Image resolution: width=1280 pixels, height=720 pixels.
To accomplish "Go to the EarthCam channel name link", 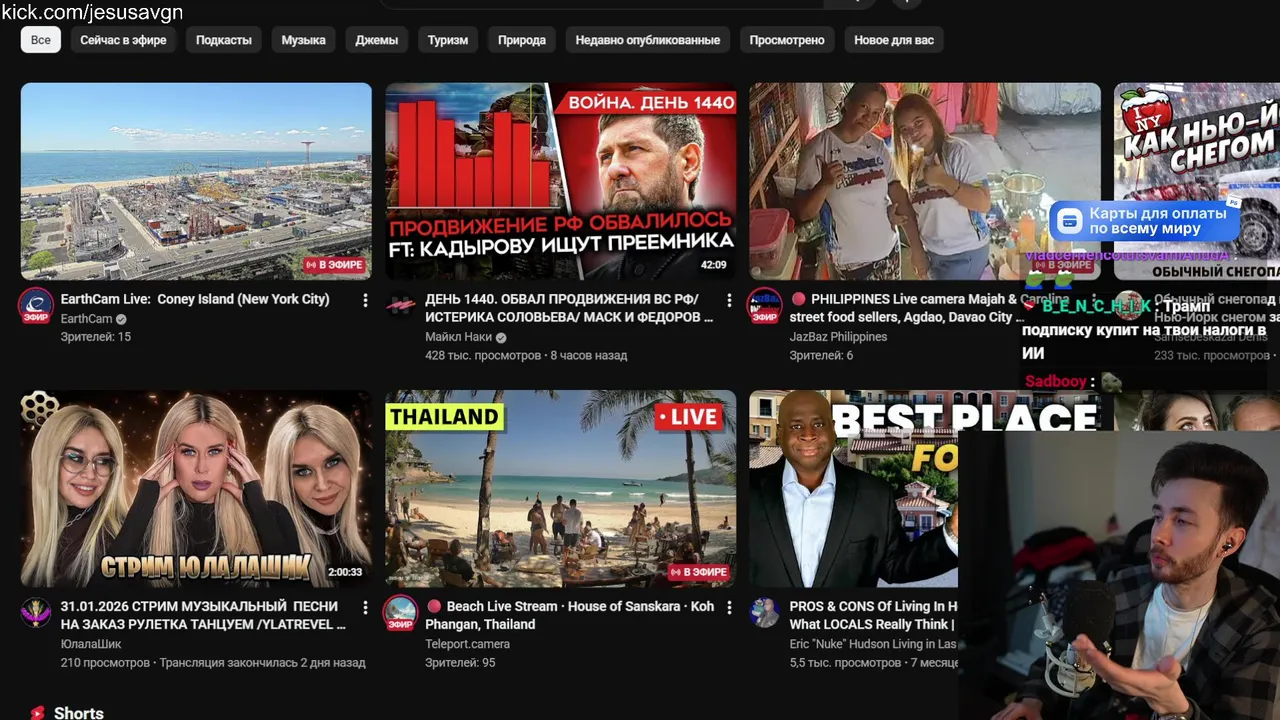I will click(x=86, y=319).
